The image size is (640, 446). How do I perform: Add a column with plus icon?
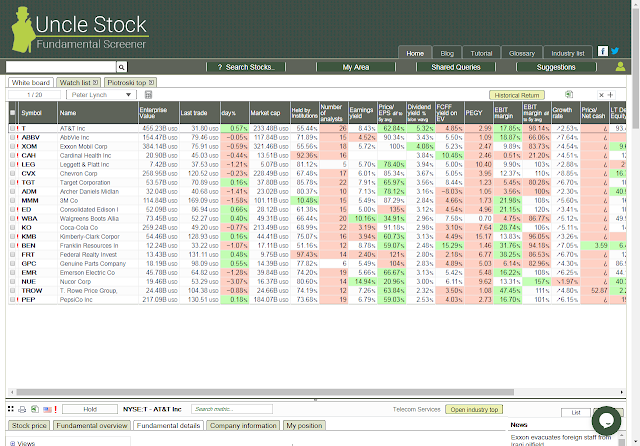(611, 95)
